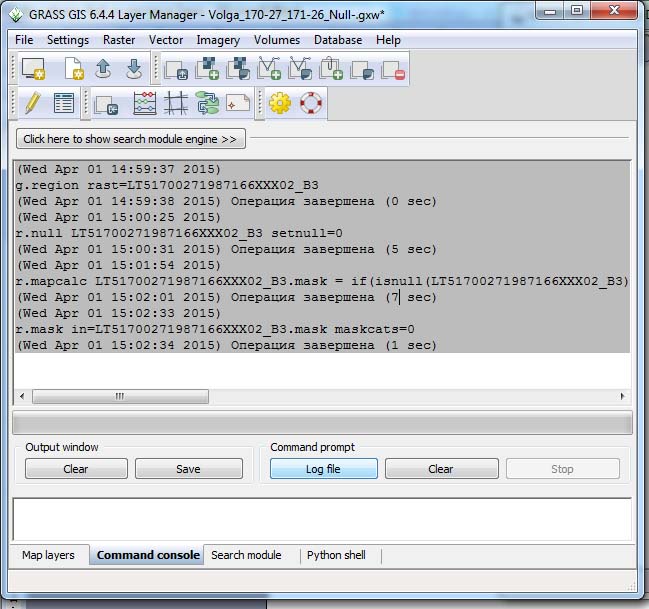Image resolution: width=649 pixels, height=609 pixels.
Task: Open the File menu
Action: [x=24, y=40]
